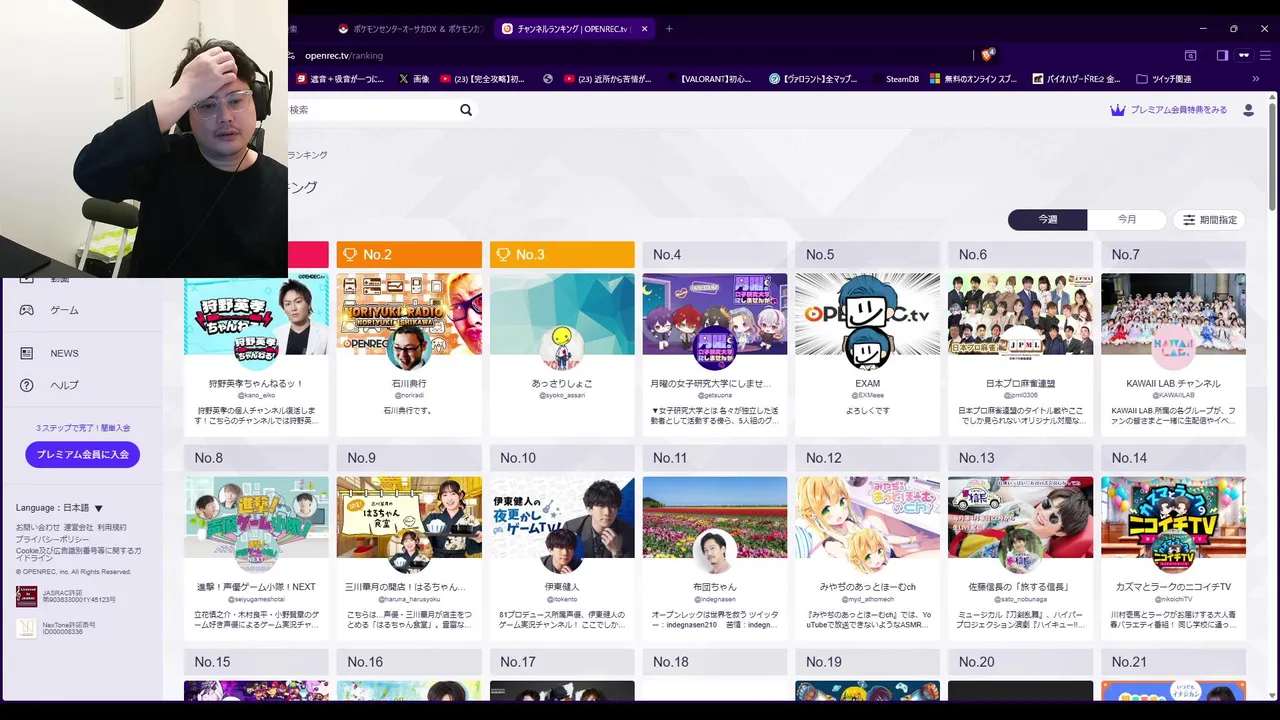
Task: Open new browser tab plus button
Action: point(669,28)
